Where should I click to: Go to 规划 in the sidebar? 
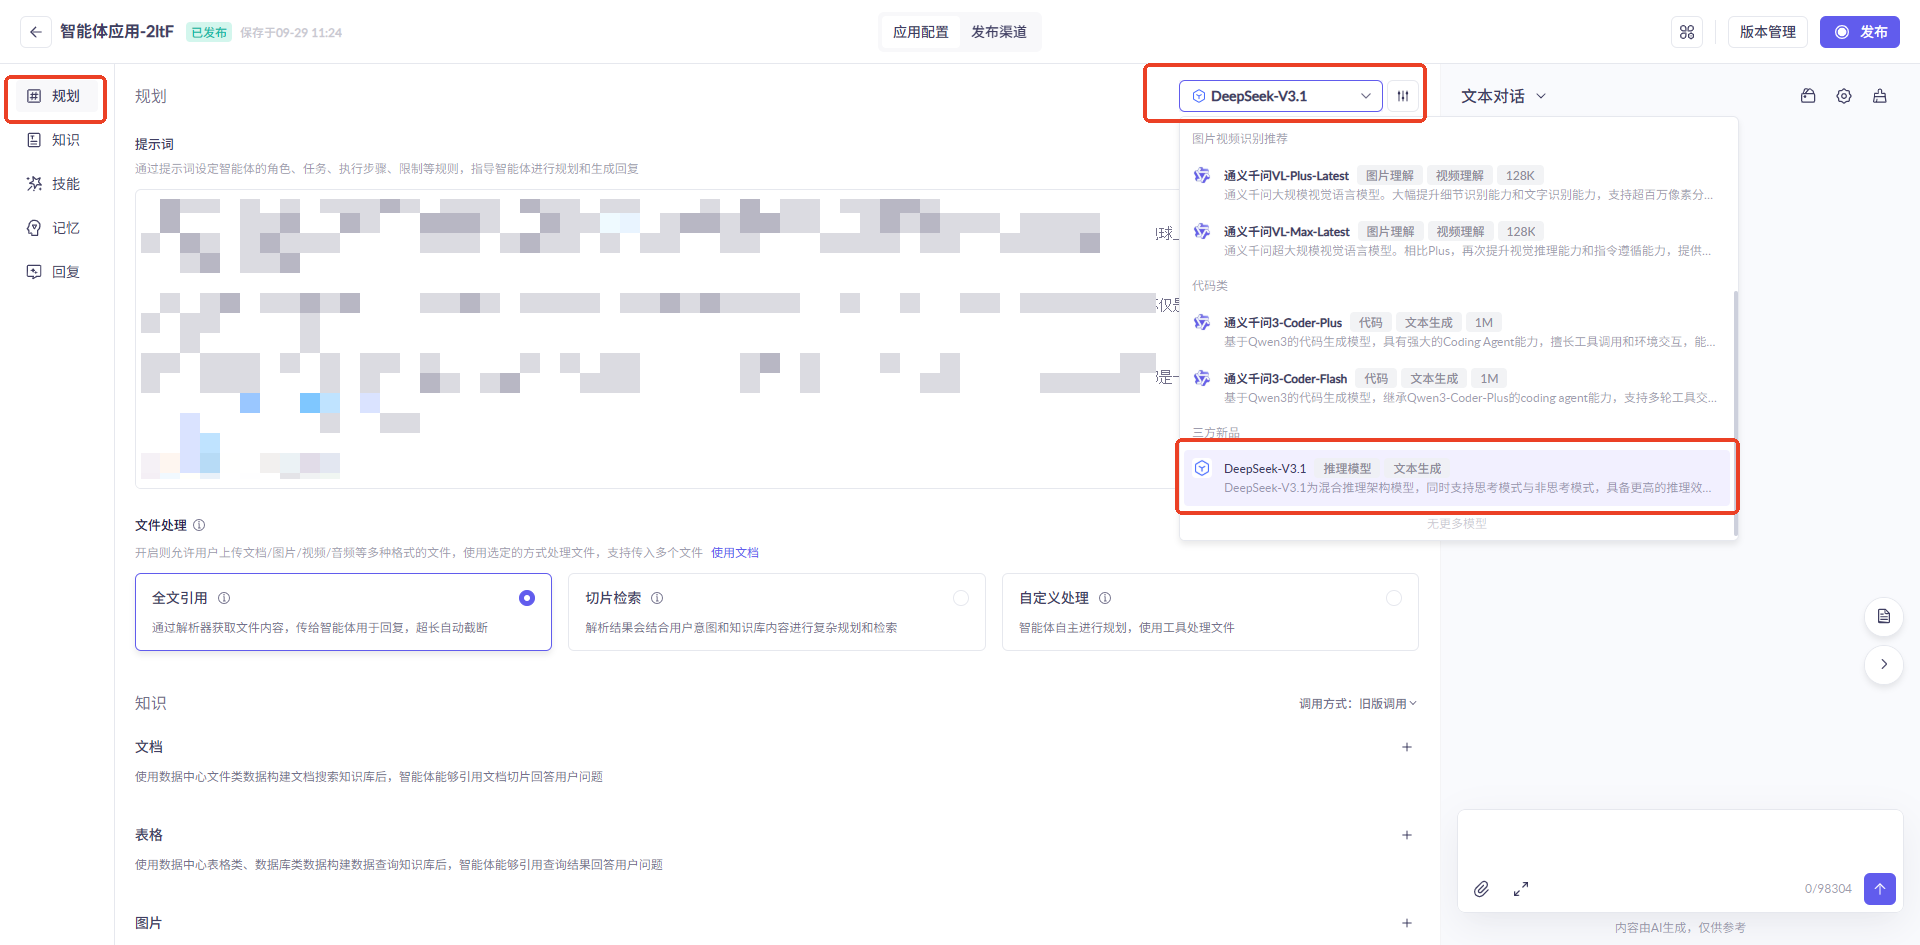pyautogui.click(x=56, y=96)
